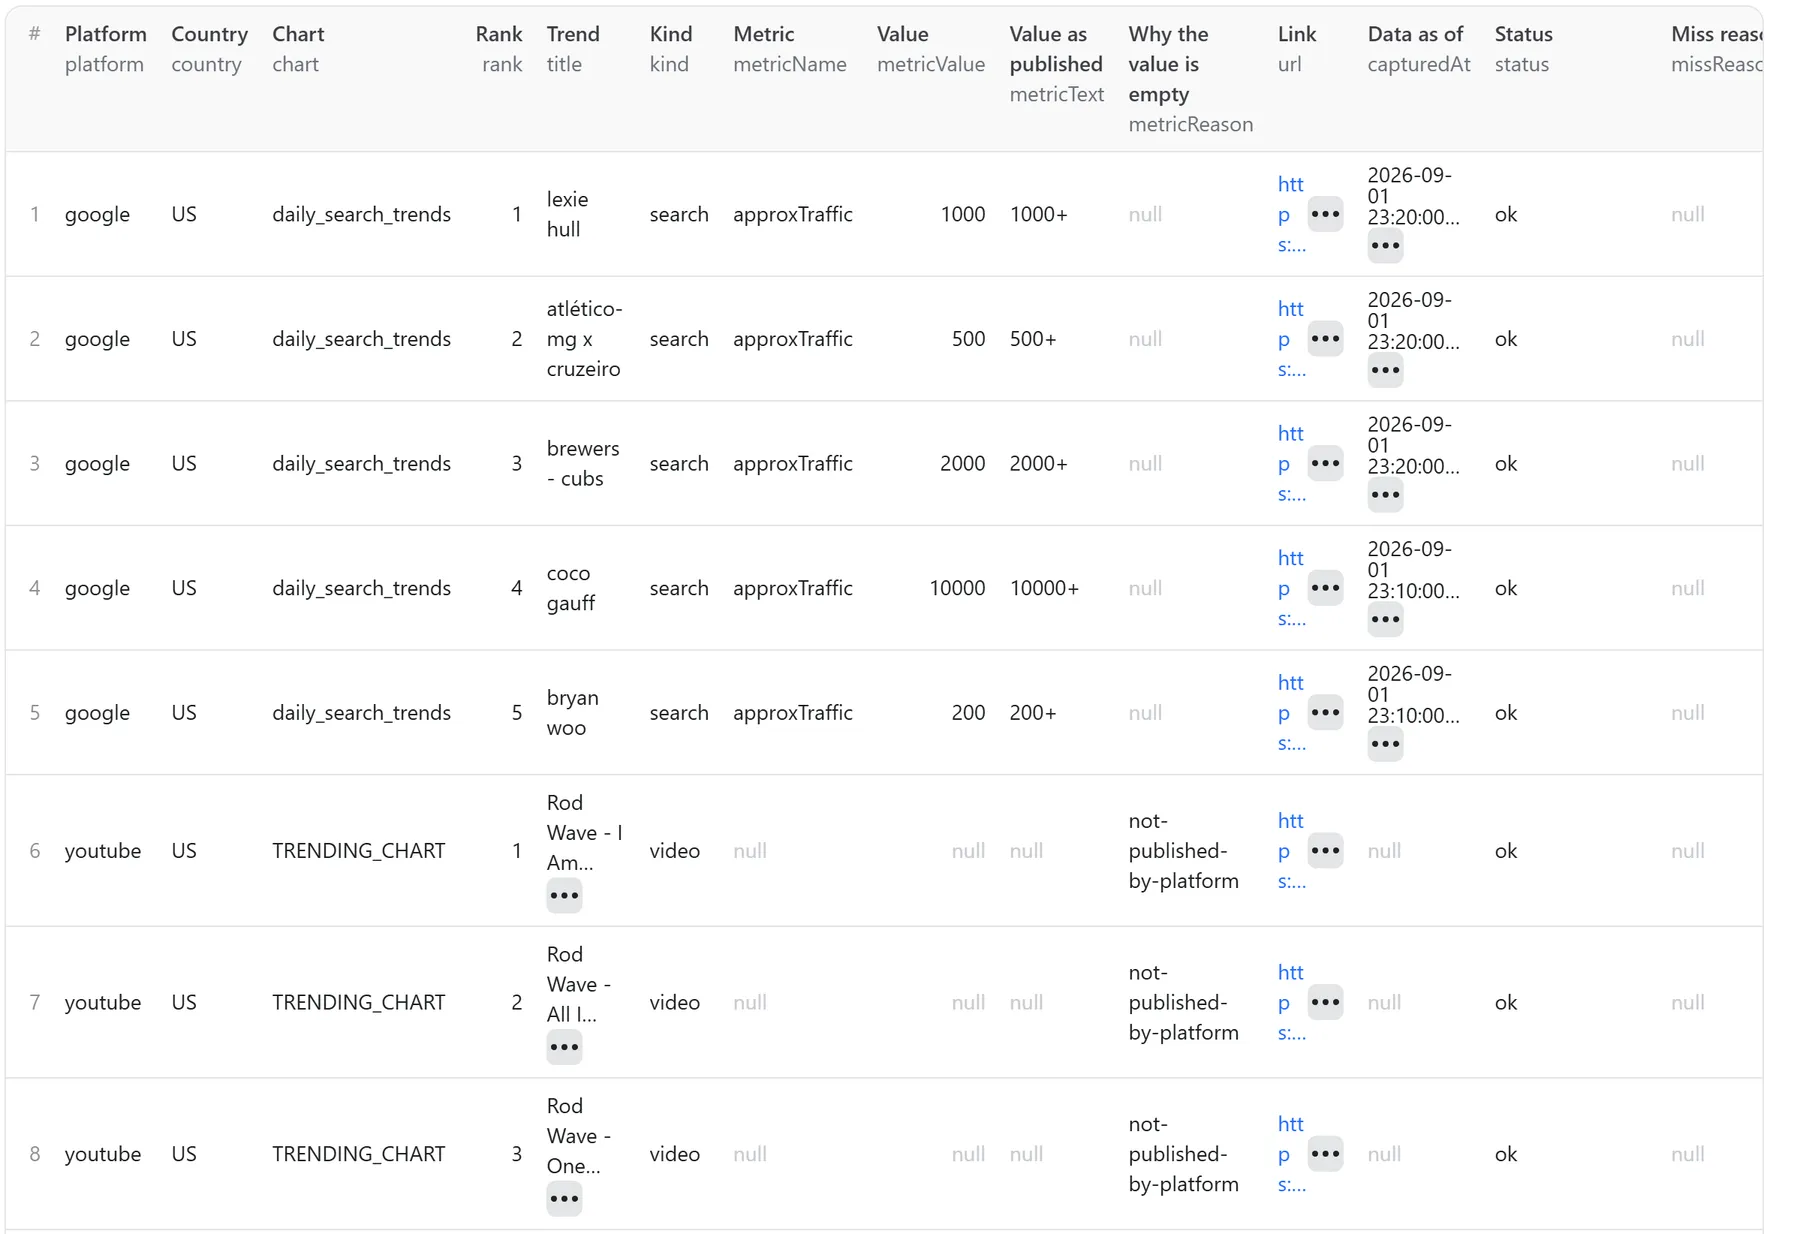Expand link ellipsis in youtube rank 1 row
This screenshot has height=1234, width=1800.
coord(1325,851)
